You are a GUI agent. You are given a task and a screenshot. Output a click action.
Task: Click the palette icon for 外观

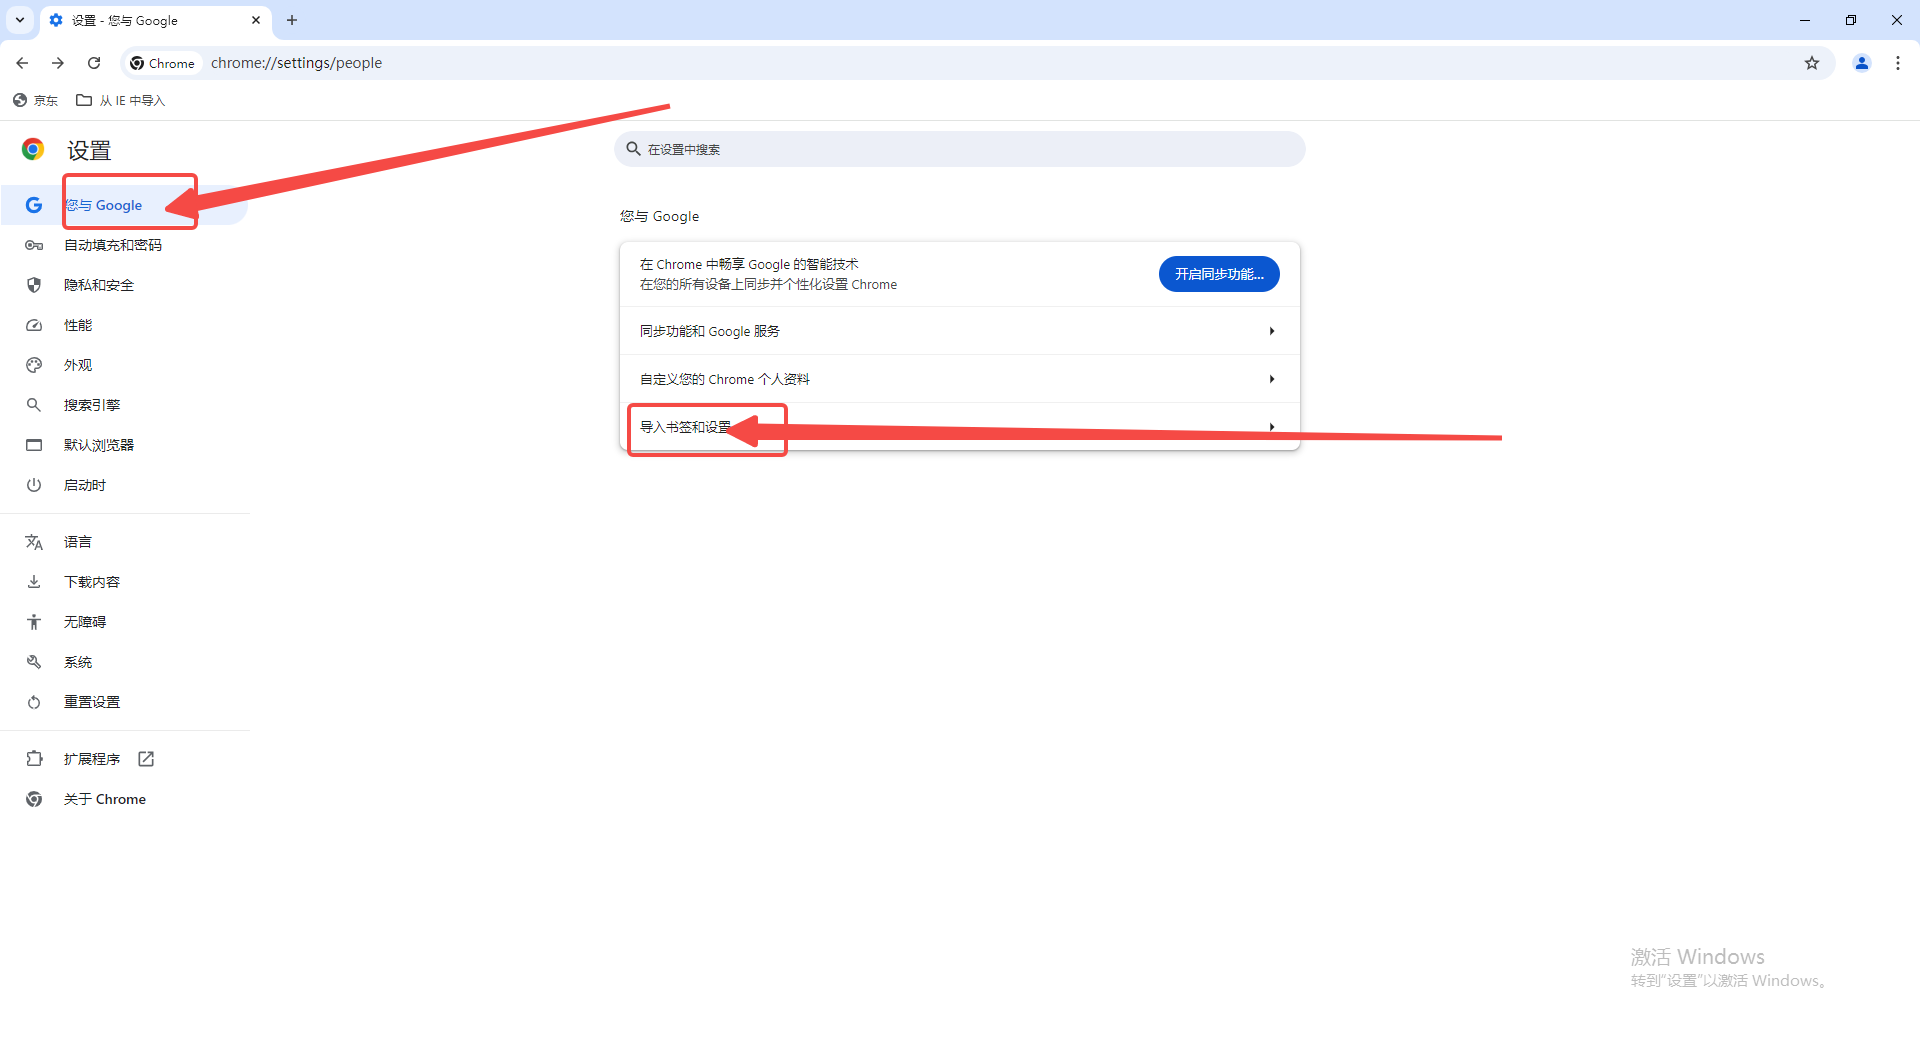pyautogui.click(x=34, y=365)
